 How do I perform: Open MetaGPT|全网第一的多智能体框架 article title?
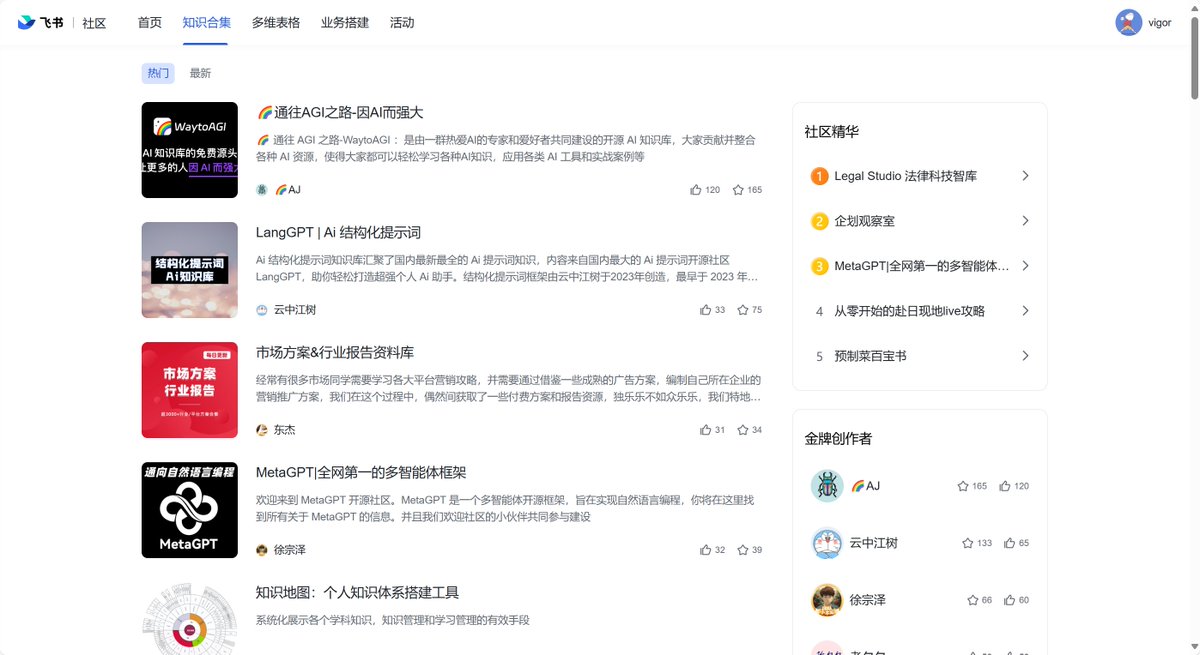click(361, 473)
